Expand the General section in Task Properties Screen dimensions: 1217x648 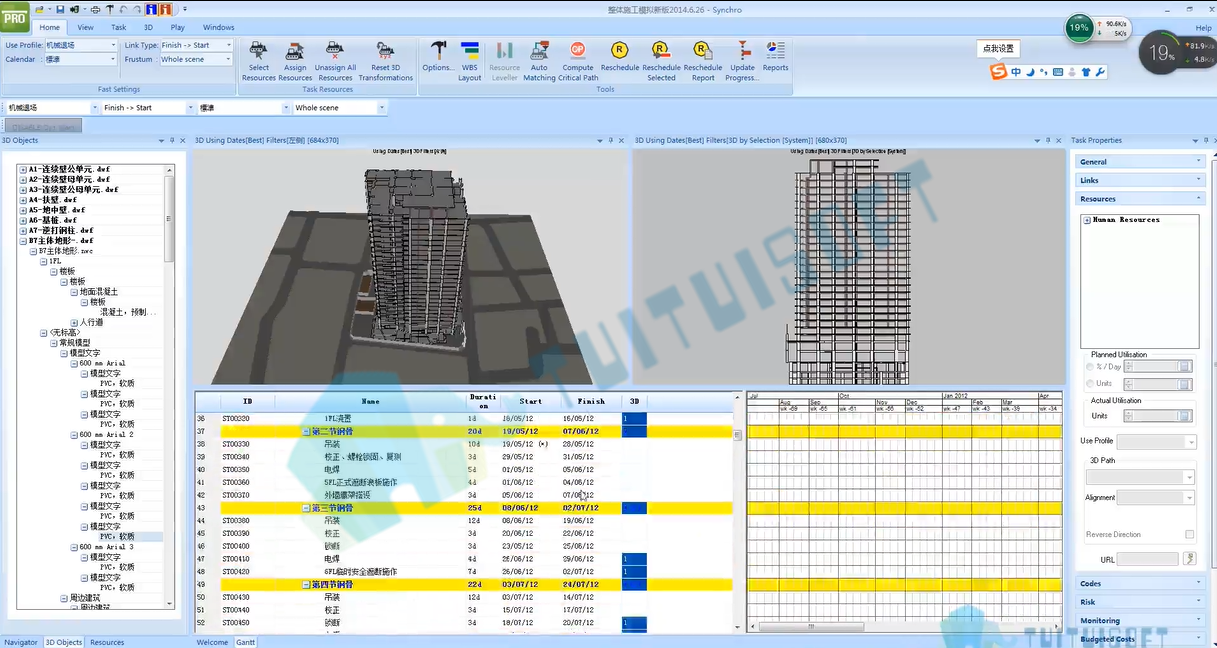(x=1140, y=162)
